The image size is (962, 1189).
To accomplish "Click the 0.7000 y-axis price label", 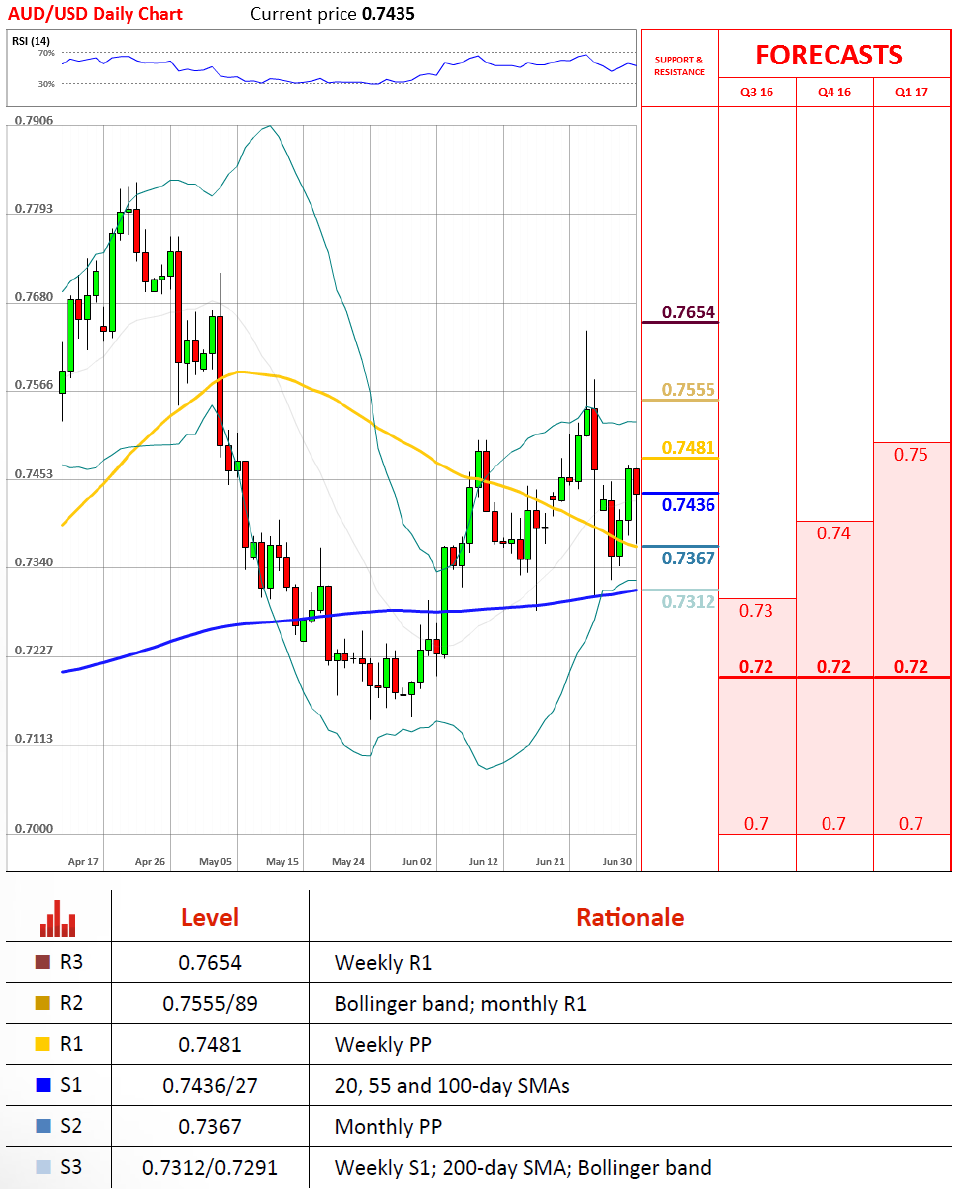I will click(x=33, y=828).
